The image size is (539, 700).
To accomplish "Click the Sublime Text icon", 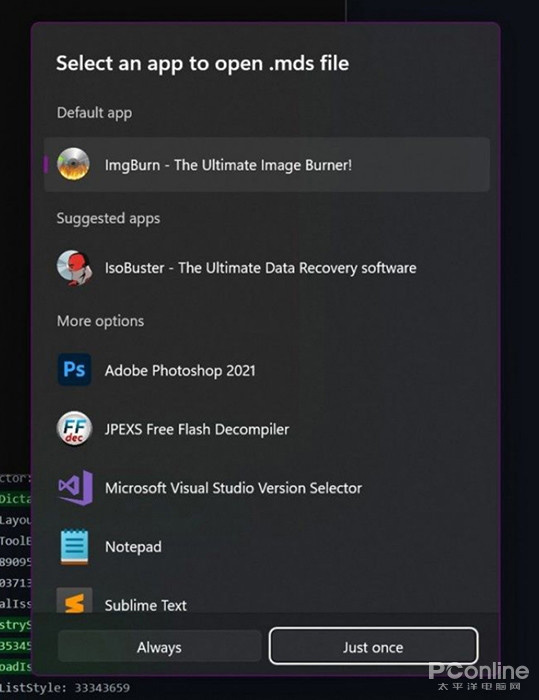I will tap(74, 600).
